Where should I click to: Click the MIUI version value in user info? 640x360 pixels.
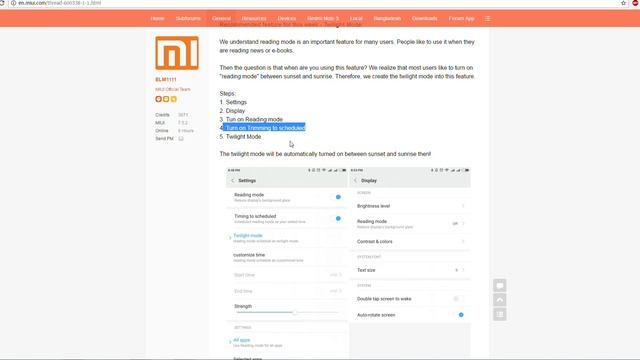click(x=182, y=123)
